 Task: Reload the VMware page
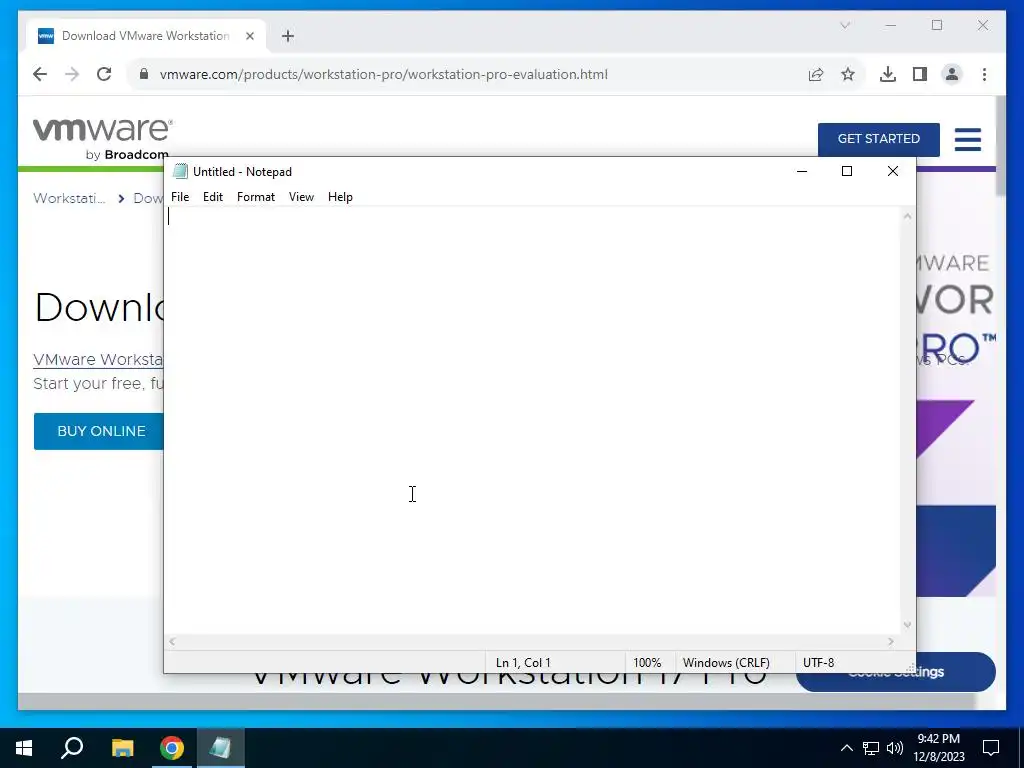104,74
